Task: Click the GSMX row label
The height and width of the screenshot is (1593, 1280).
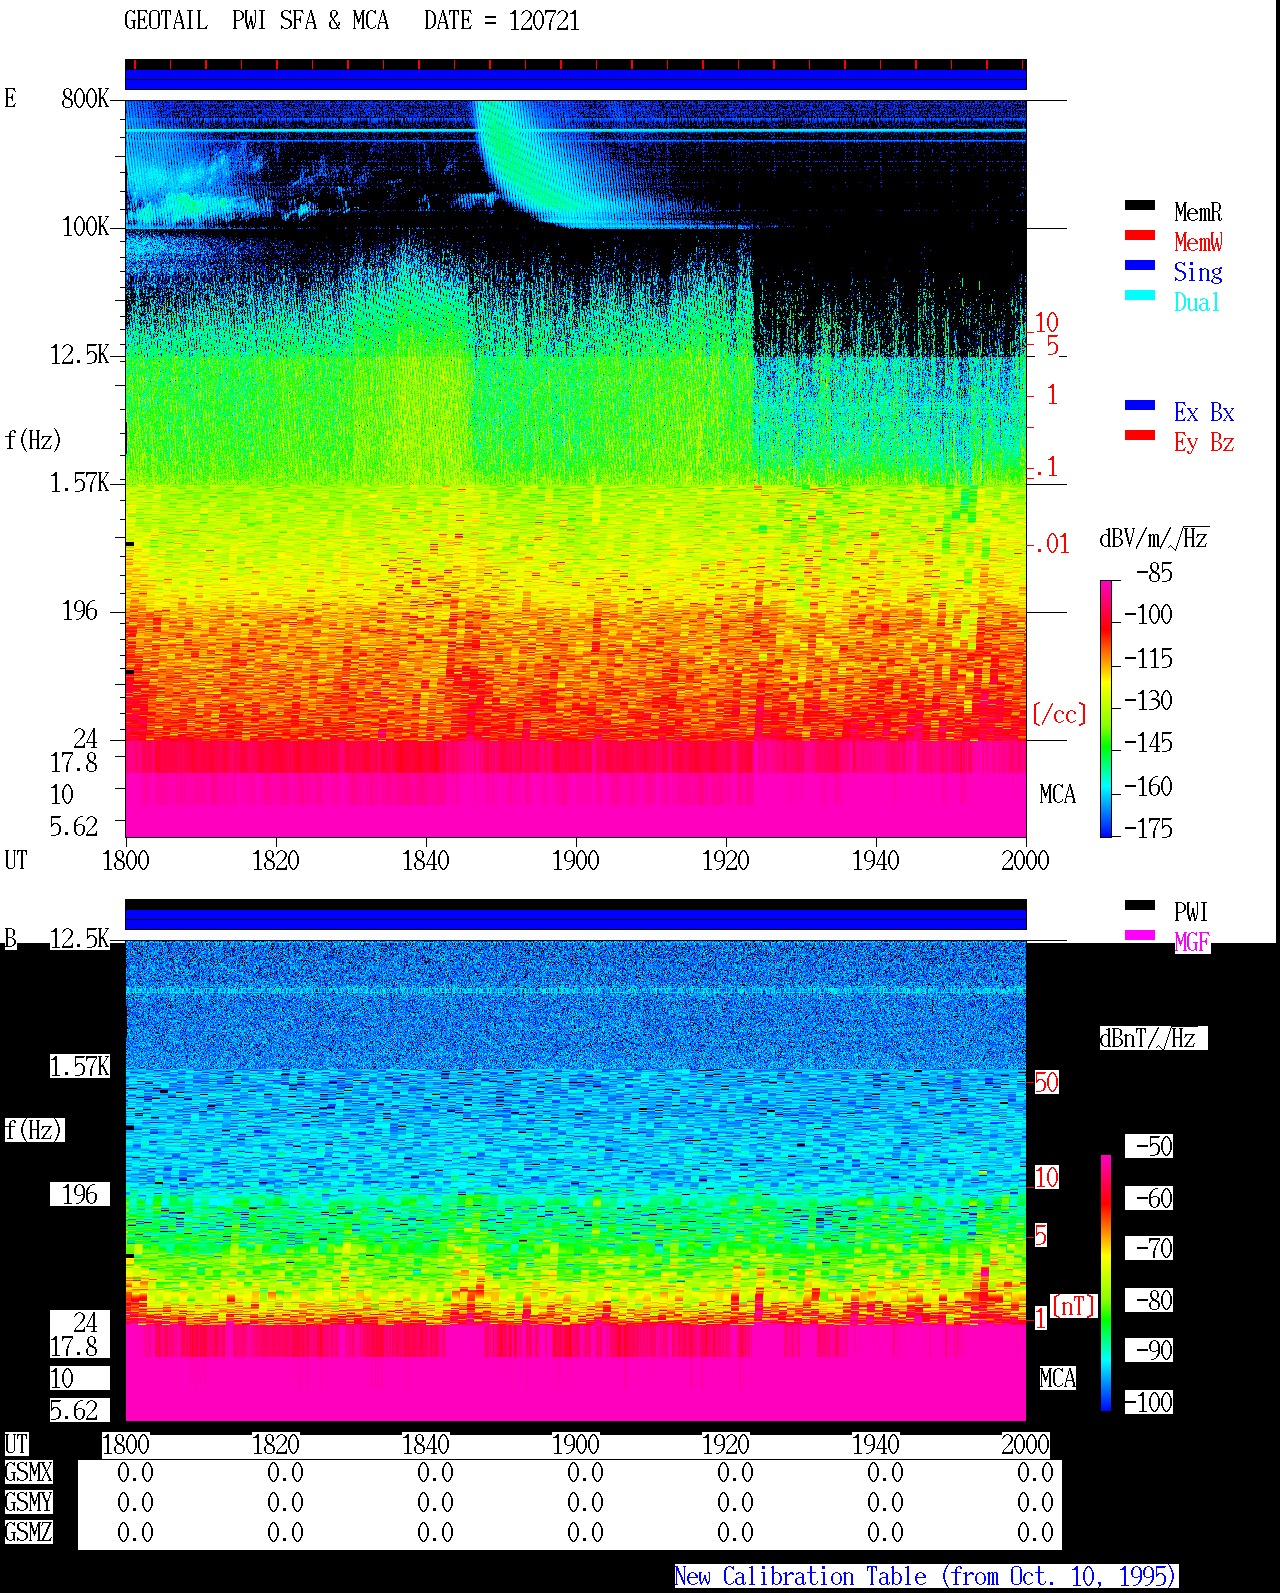Action: [x=28, y=1472]
